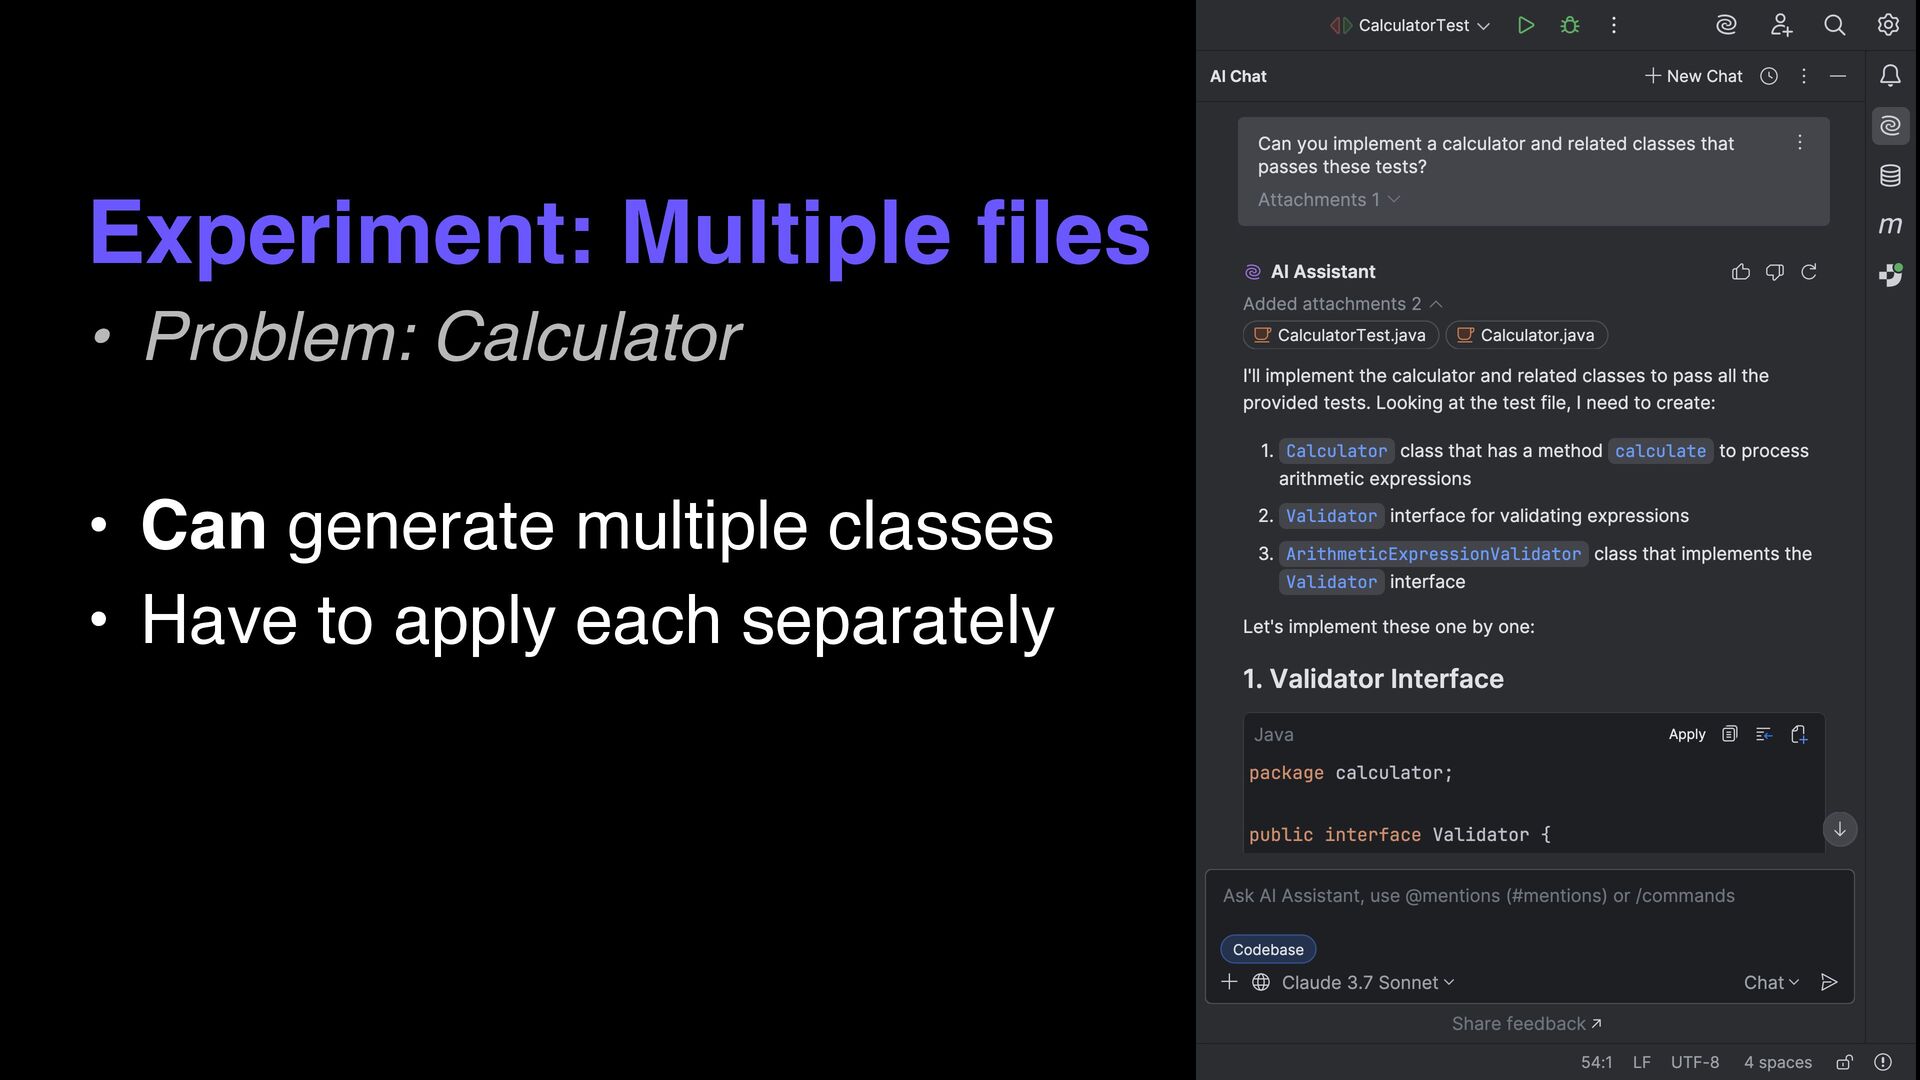1920x1080 pixels.
Task: Open the CalculatorTest.java attachment chip
Action: (1341, 335)
